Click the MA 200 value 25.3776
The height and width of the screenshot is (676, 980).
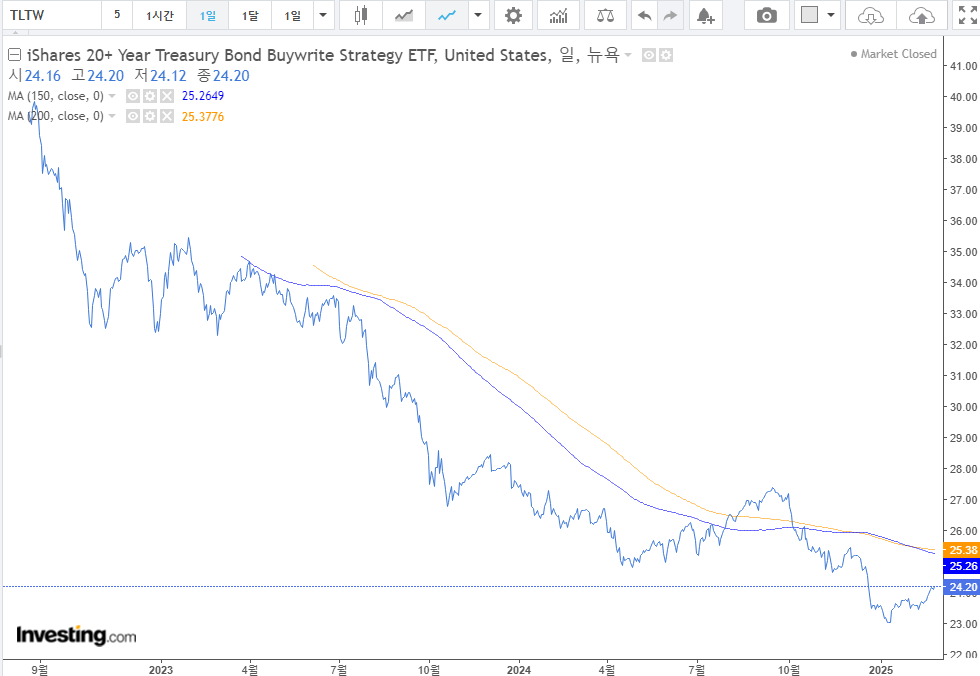coord(202,117)
